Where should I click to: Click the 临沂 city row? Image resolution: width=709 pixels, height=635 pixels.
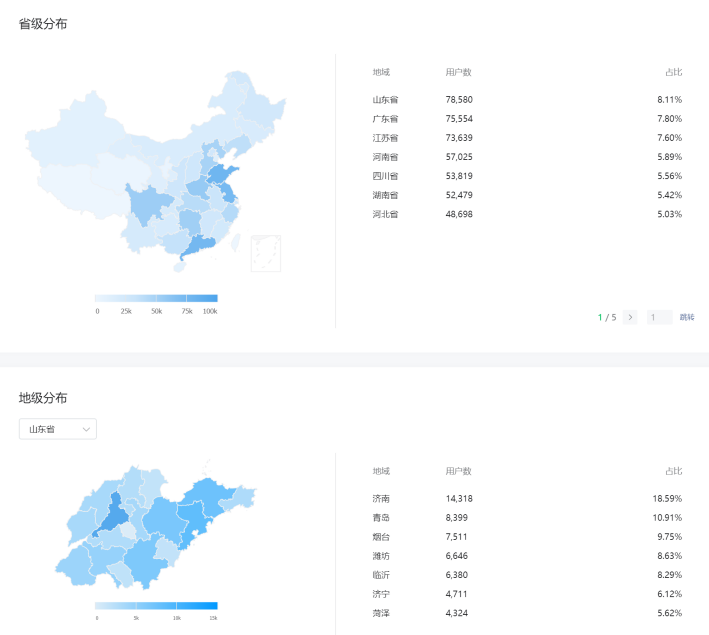click(527, 575)
